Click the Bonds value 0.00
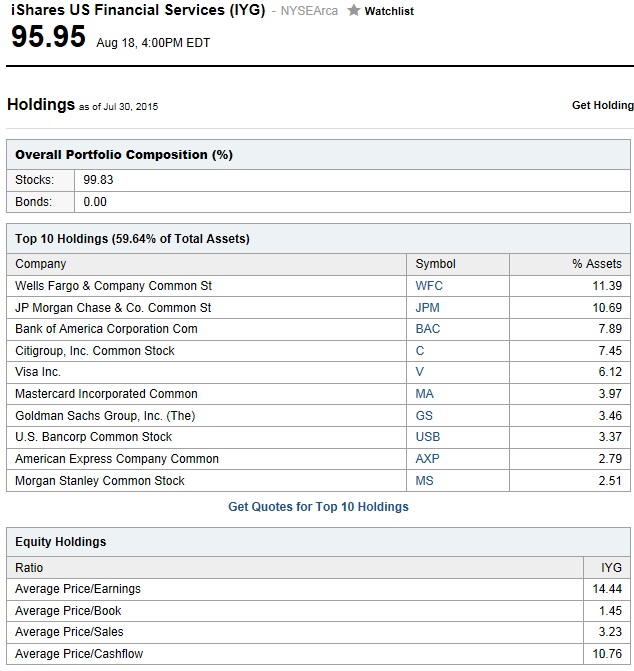634x671 pixels. (x=95, y=202)
